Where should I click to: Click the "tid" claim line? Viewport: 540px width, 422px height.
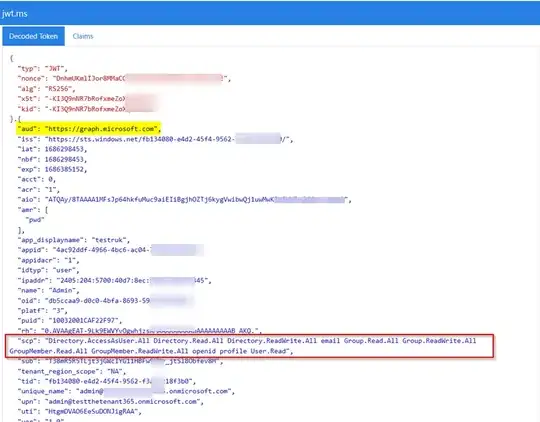pyautogui.click(x=107, y=381)
